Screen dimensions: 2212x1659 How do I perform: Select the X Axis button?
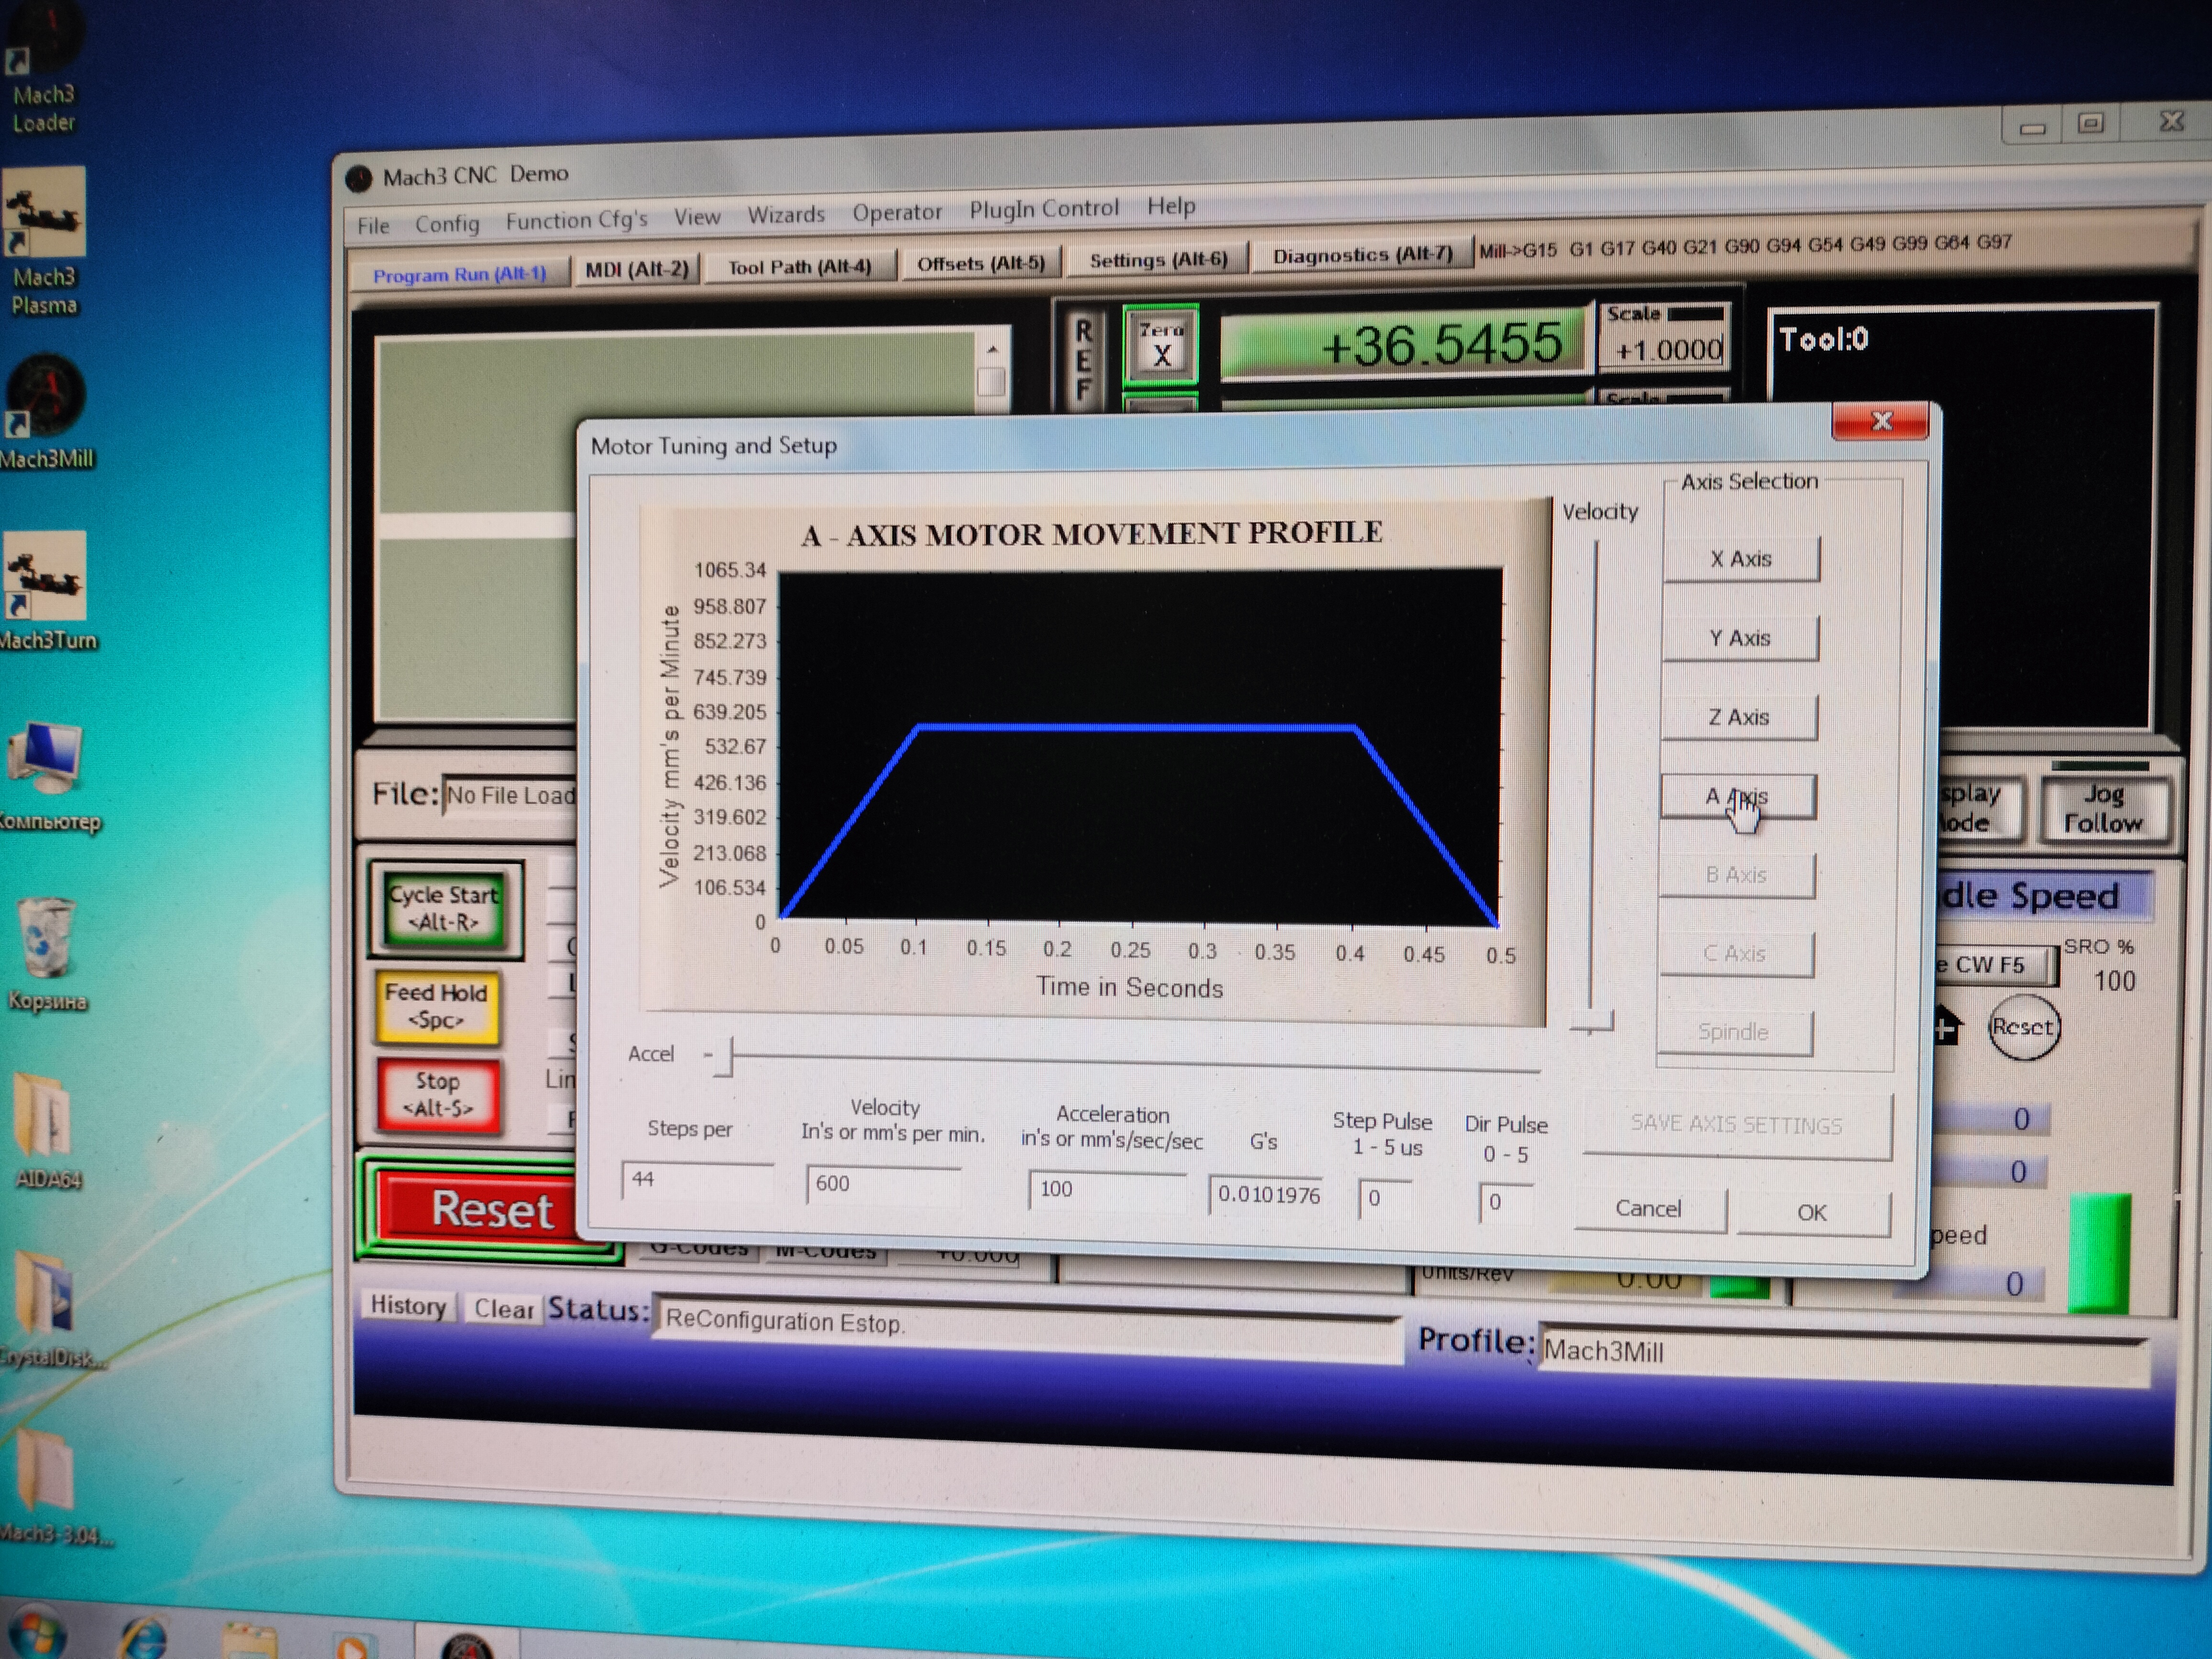(1740, 559)
